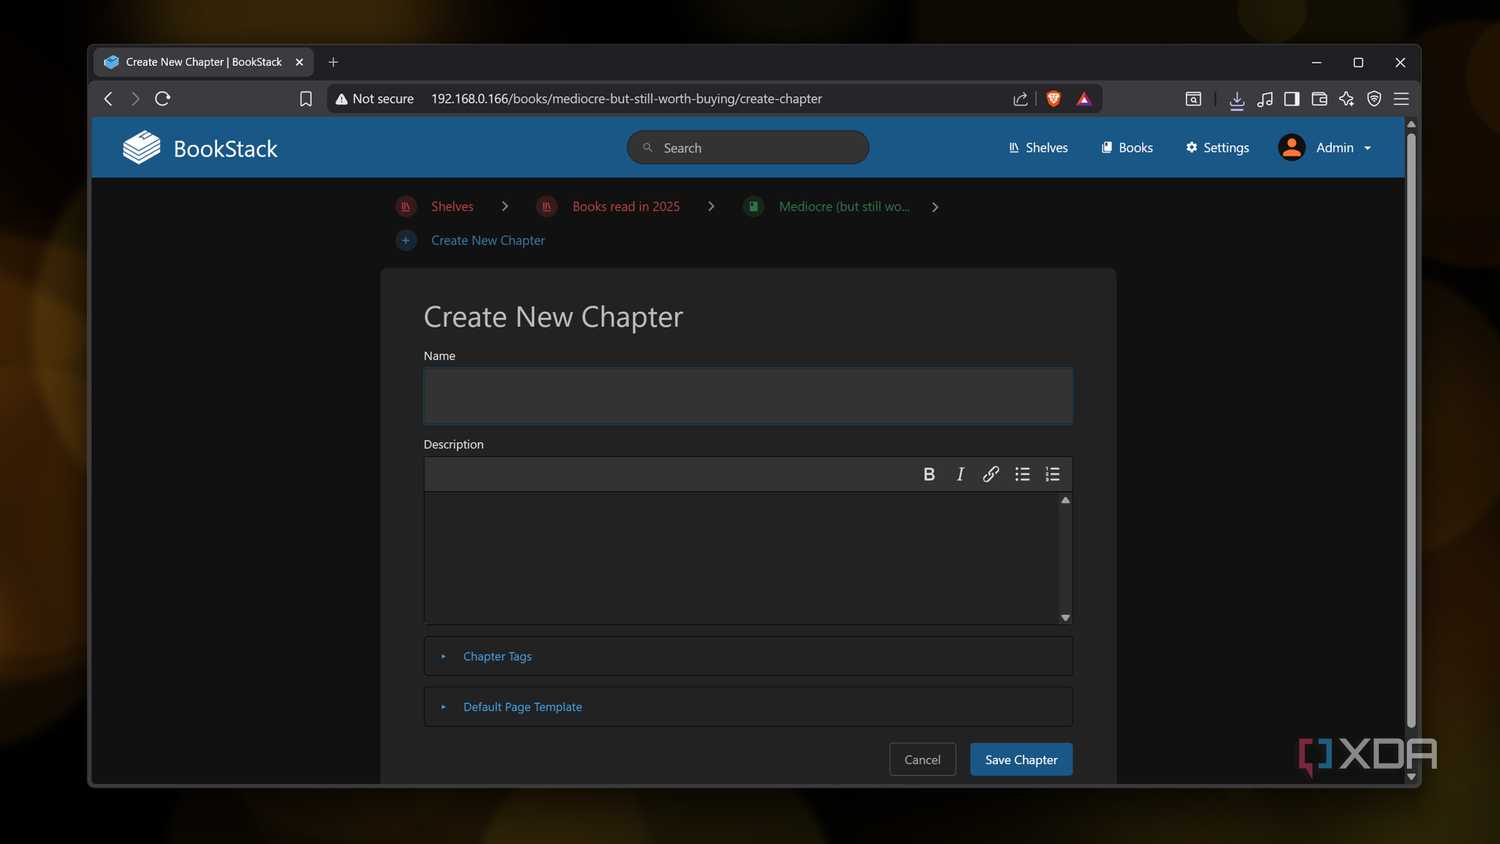
Task: Expand the Chapter Tags section
Action: tap(748, 656)
